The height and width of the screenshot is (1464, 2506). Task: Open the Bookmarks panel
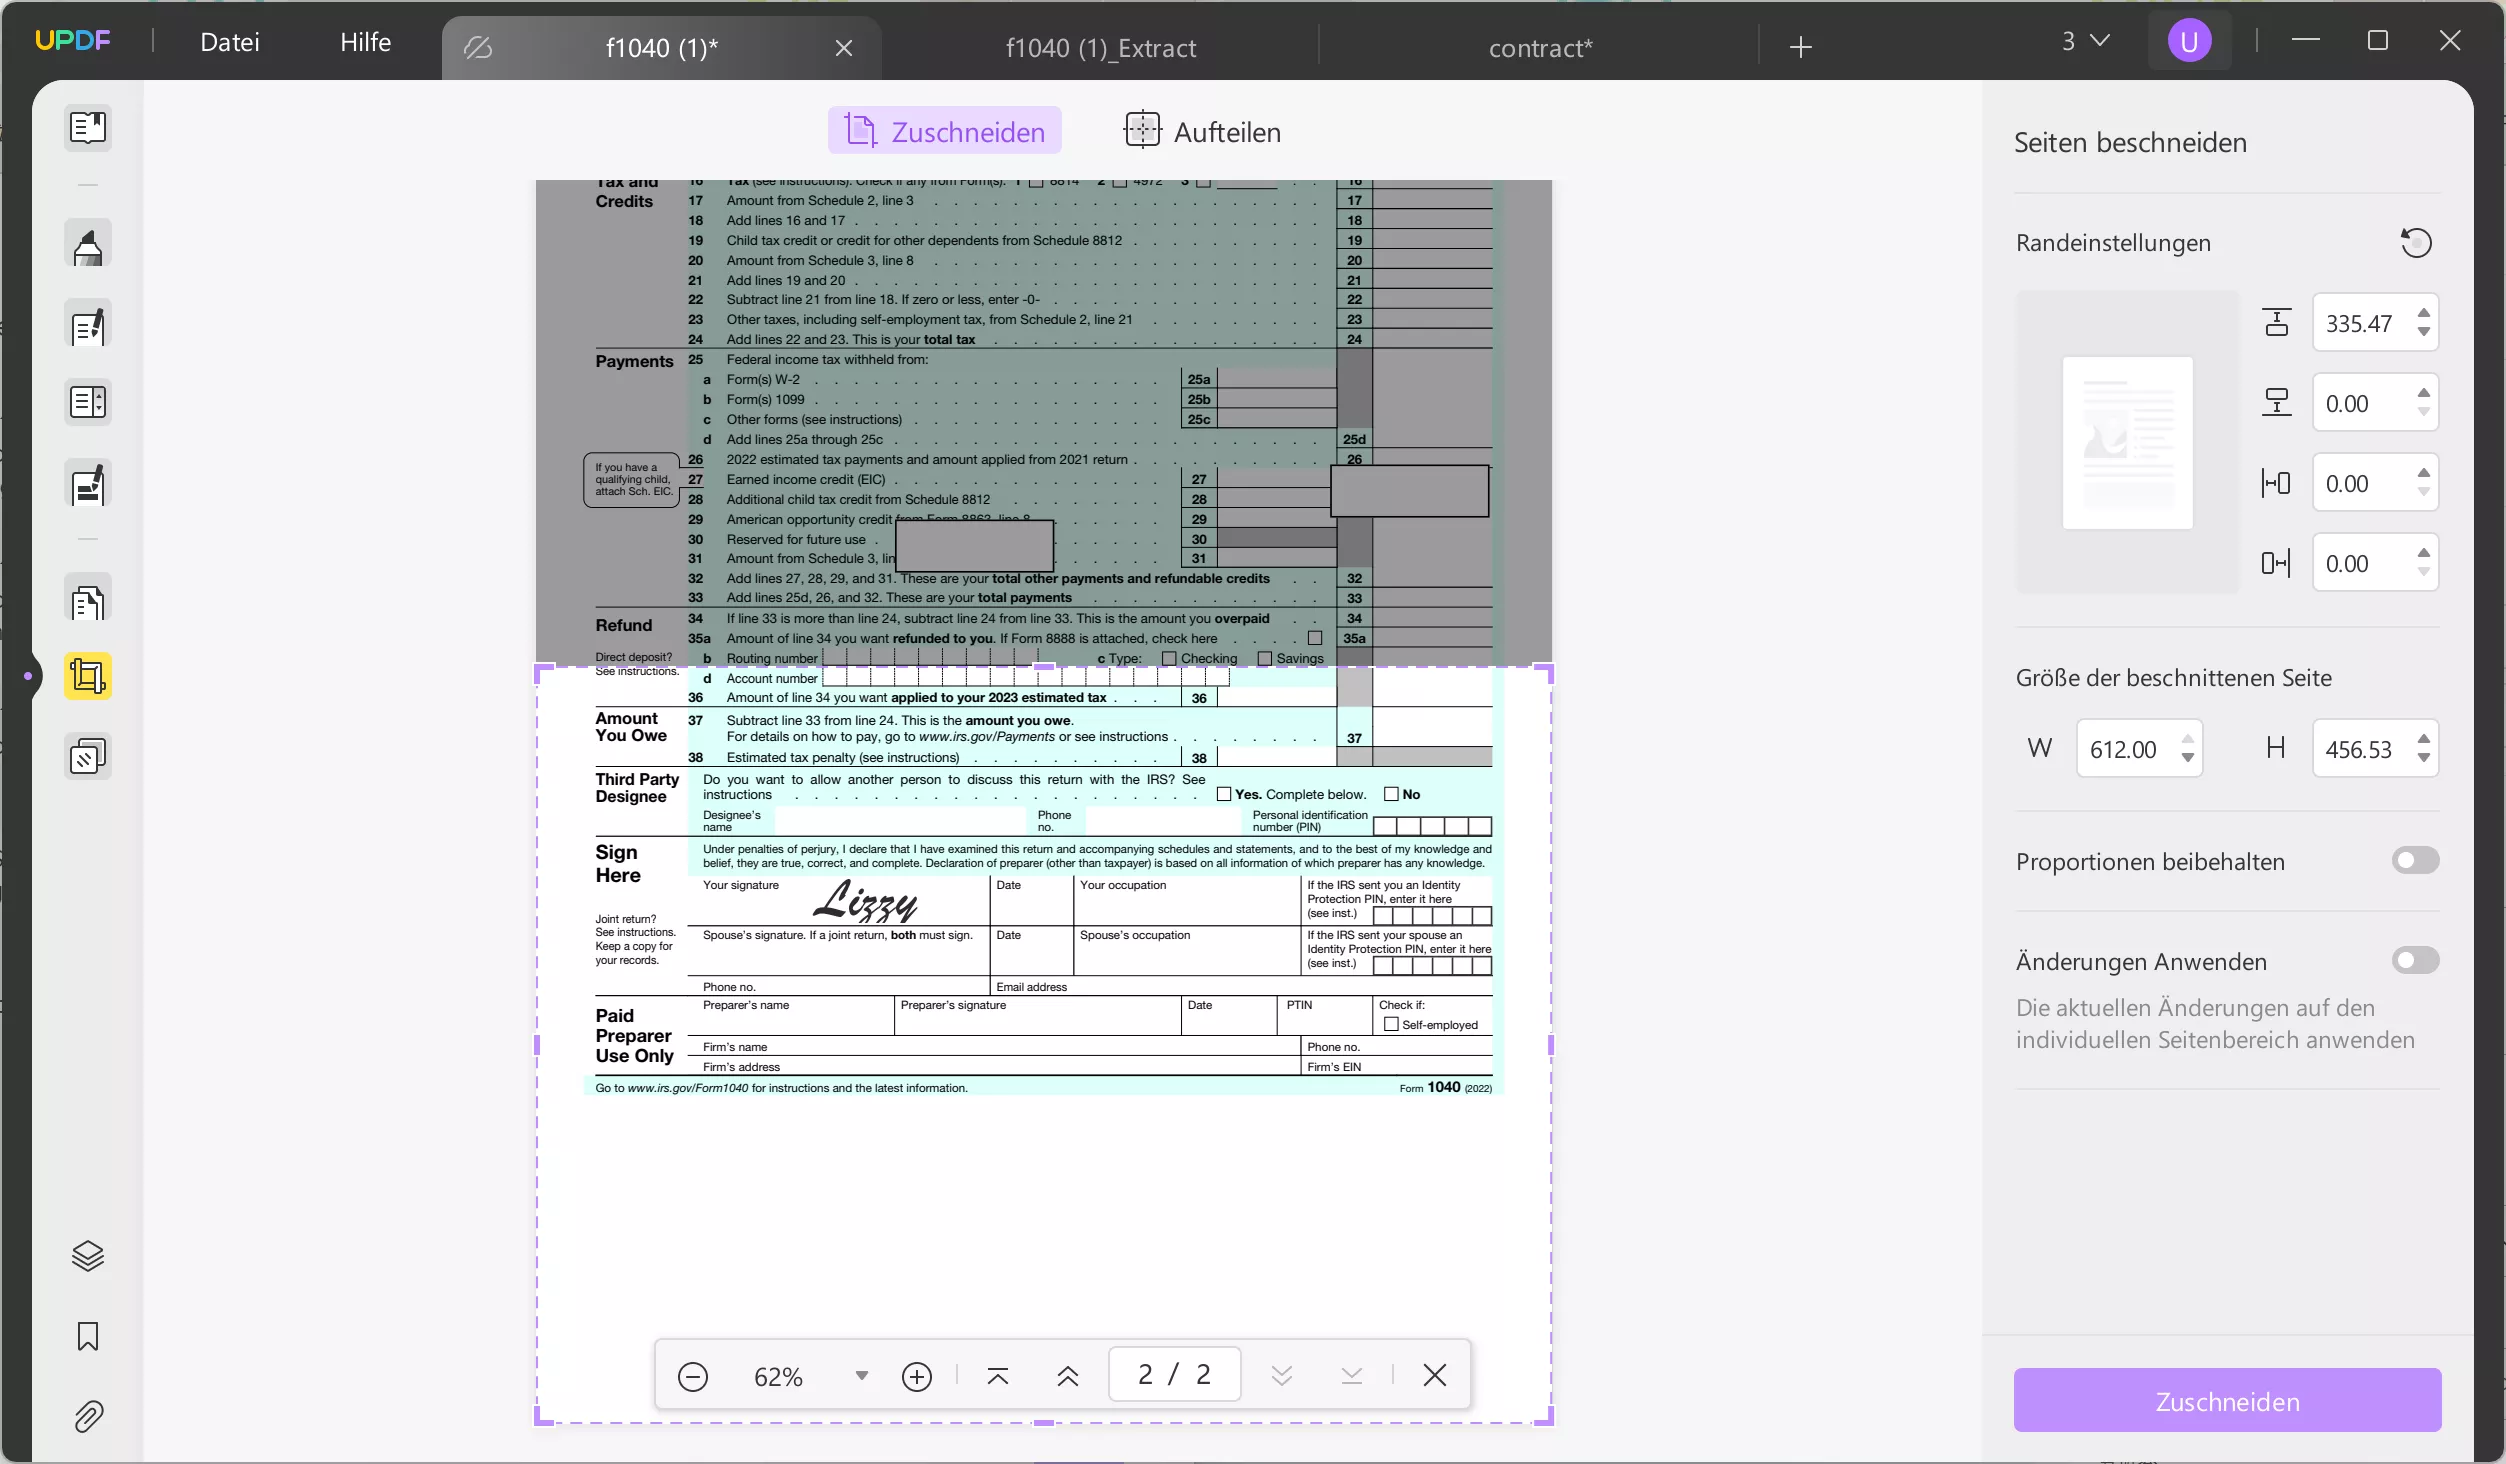88,1337
